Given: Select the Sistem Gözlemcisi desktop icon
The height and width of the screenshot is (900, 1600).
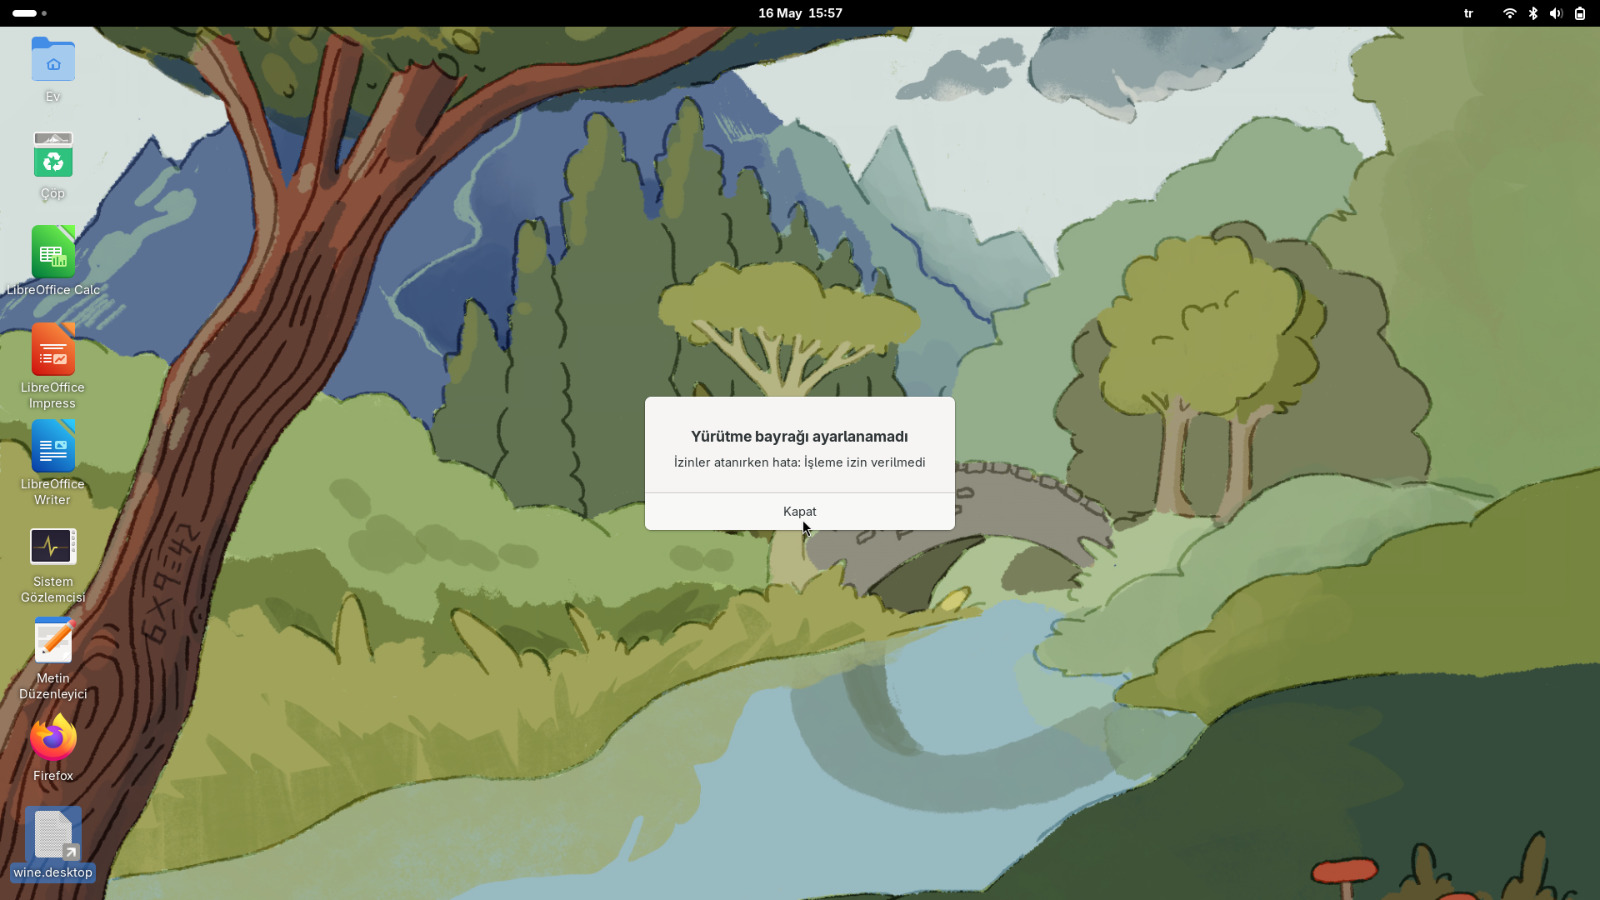Looking at the screenshot, I should click(53, 546).
